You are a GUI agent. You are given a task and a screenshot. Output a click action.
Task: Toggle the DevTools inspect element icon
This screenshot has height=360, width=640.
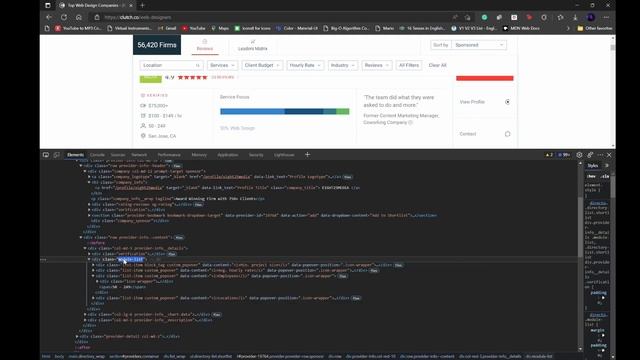pos(46,155)
